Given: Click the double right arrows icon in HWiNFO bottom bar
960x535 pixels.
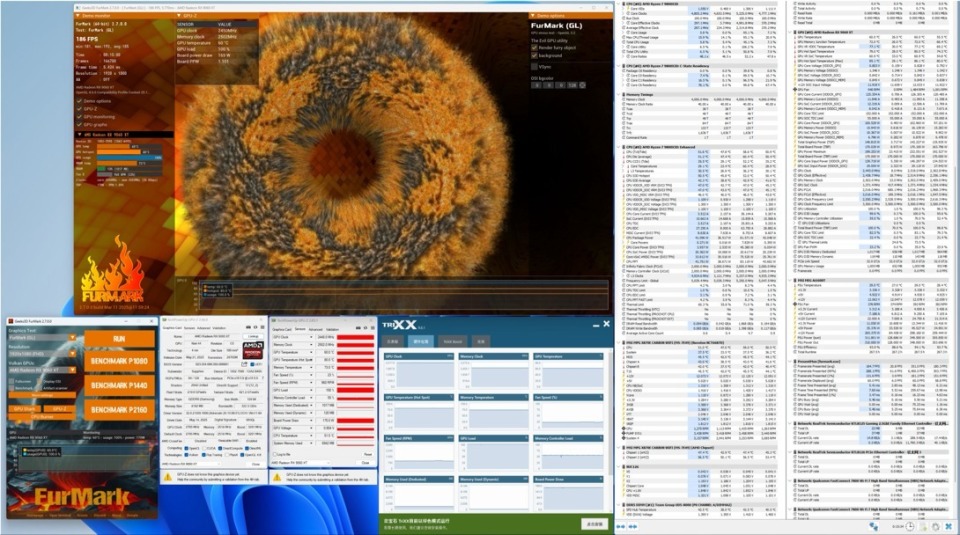Looking at the screenshot, I should [632, 526].
